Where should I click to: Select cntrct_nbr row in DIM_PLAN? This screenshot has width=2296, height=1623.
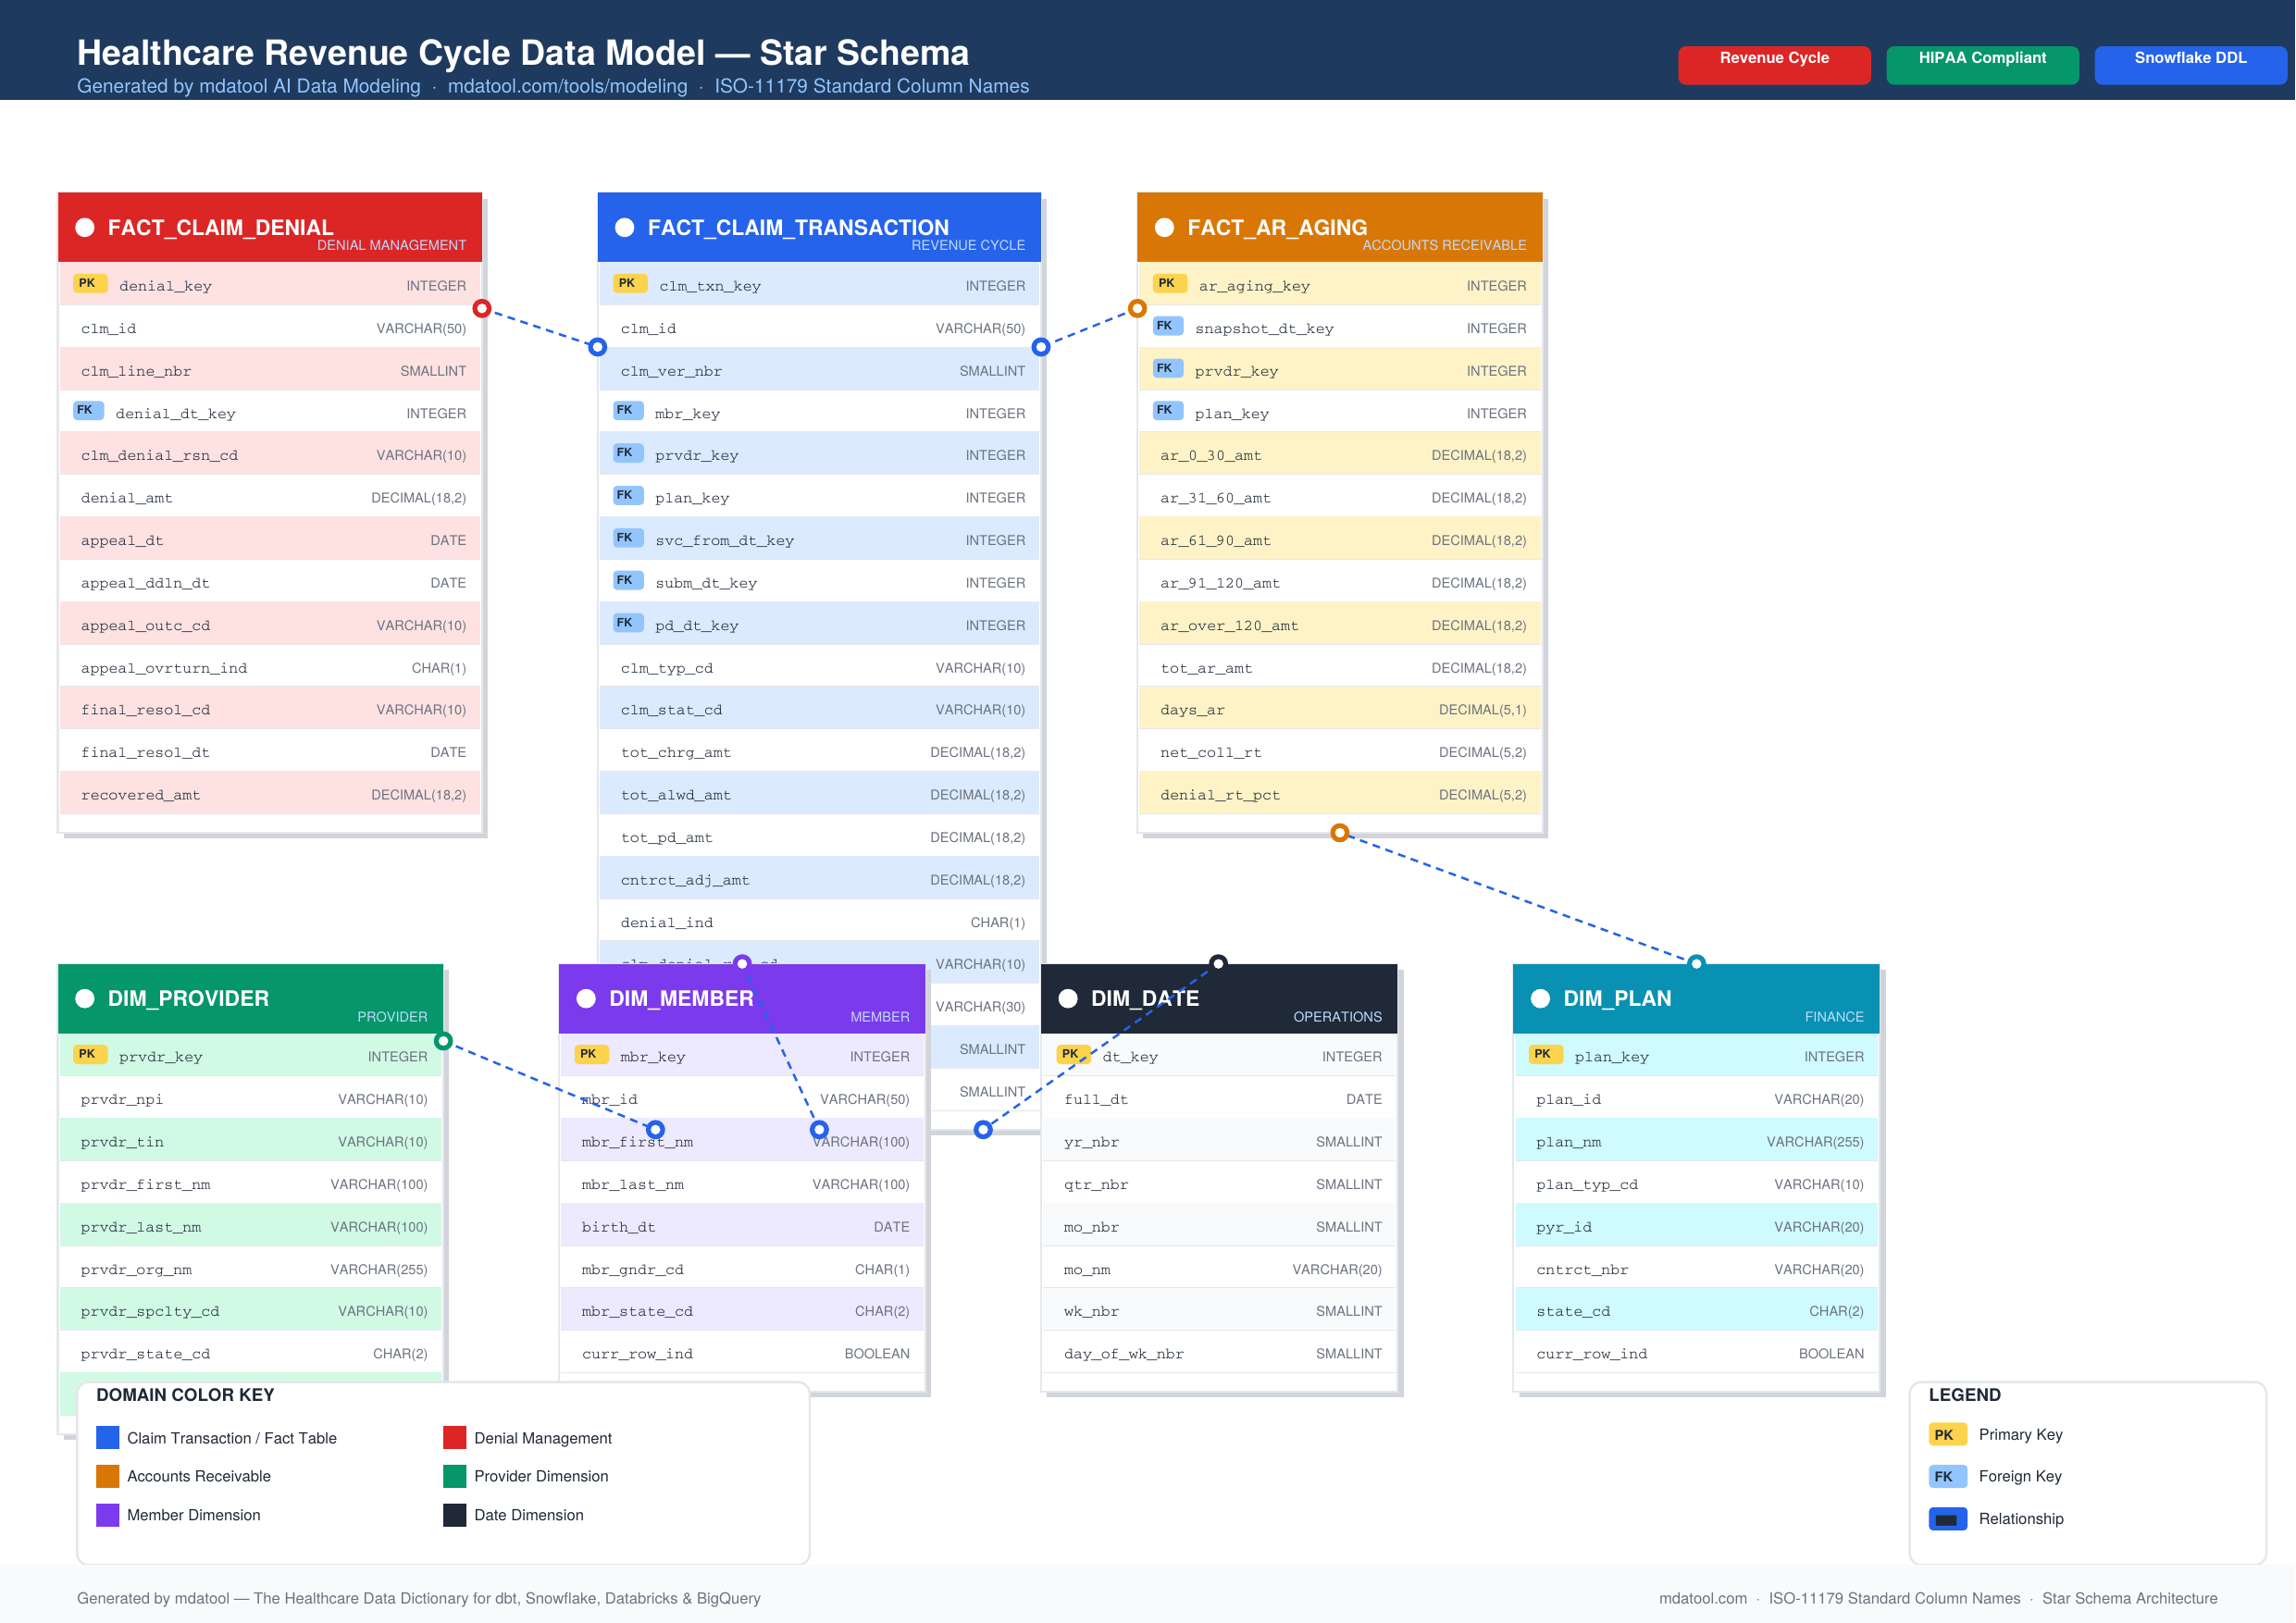click(1697, 1269)
